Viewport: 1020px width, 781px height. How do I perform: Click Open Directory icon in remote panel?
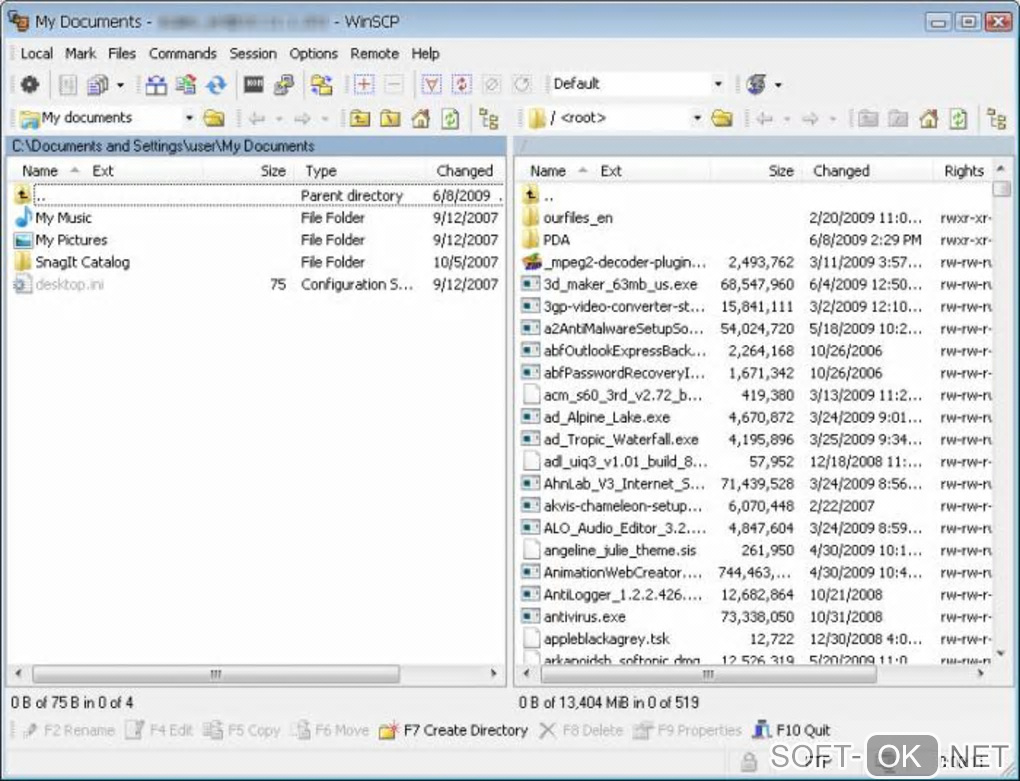click(x=722, y=118)
